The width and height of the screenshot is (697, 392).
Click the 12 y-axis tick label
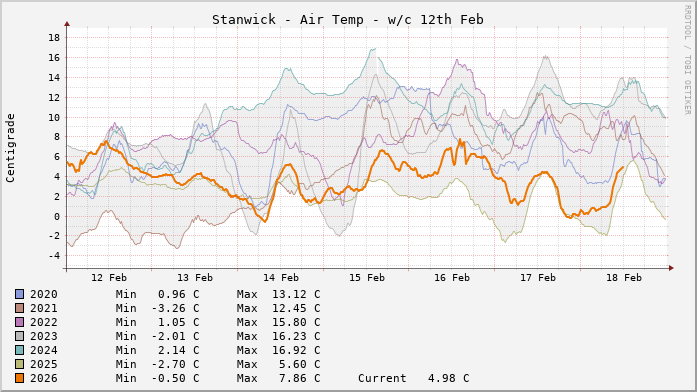point(54,98)
